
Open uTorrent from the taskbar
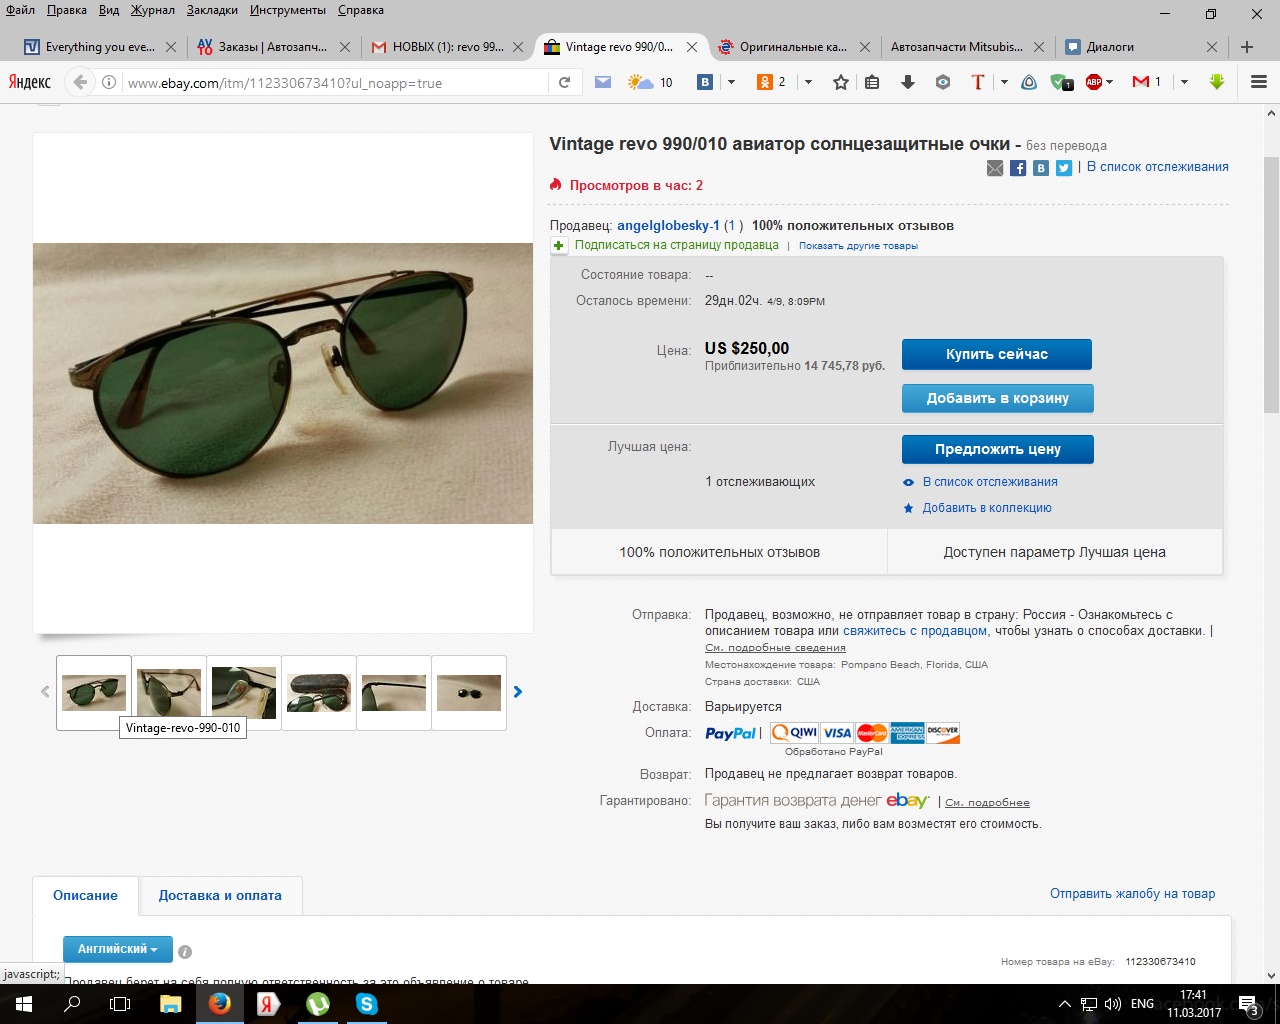click(x=318, y=1004)
